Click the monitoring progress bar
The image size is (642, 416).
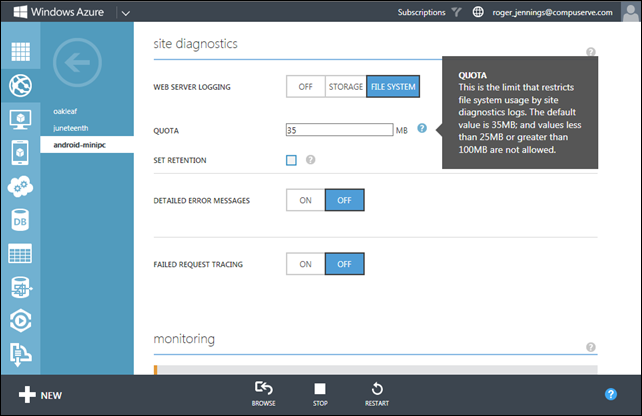click(375, 370)
